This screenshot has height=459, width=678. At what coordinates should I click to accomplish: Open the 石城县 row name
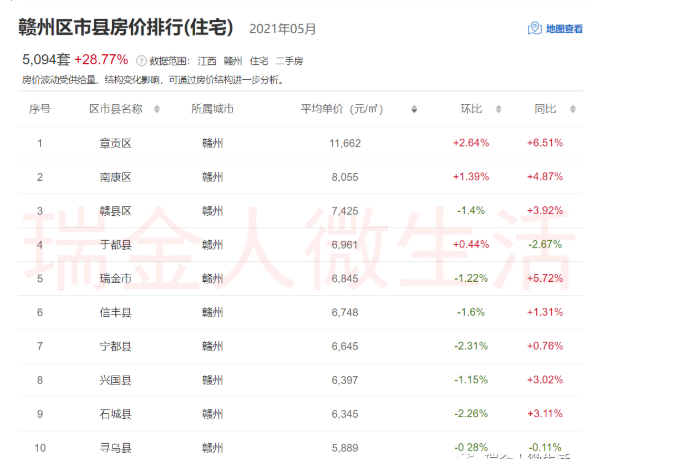click(115, 414)
